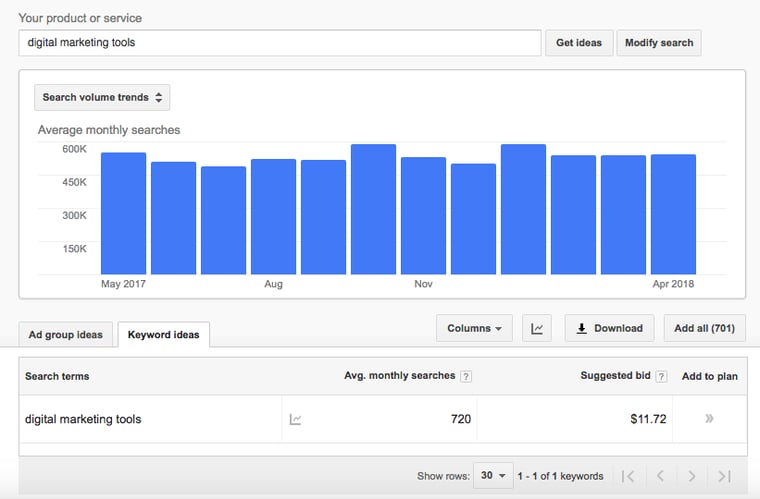Viewport: 760px width, 499px height.
Task: Go to the previous results page
Action: (659, 476)
